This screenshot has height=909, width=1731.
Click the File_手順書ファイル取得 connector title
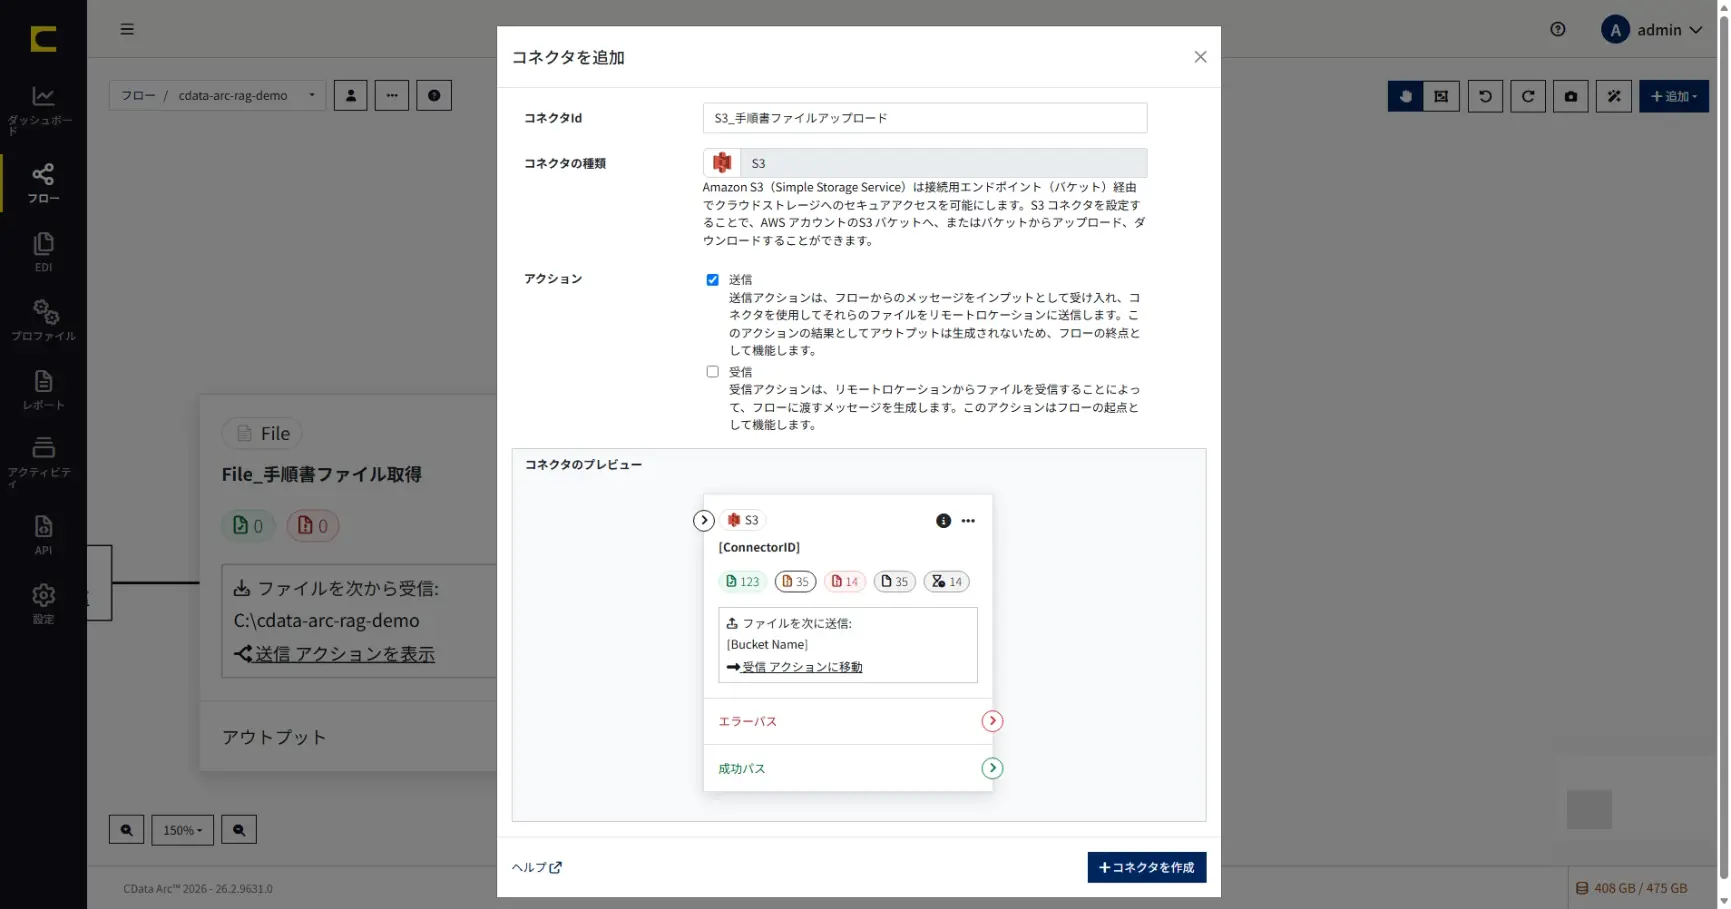(321, 474)
